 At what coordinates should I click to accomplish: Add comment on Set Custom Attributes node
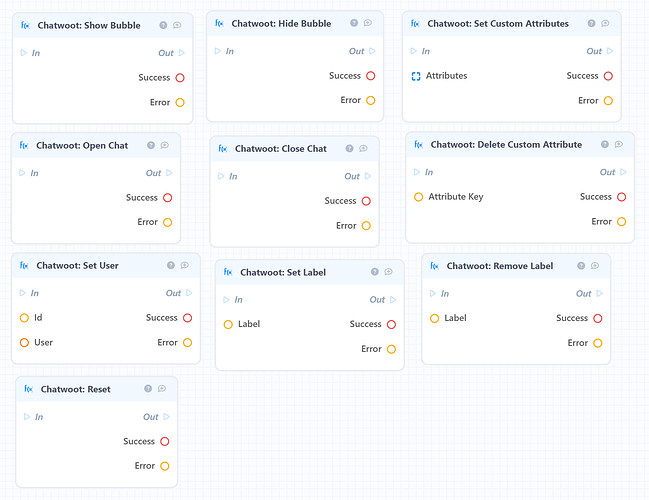click(x=605, y=23)
